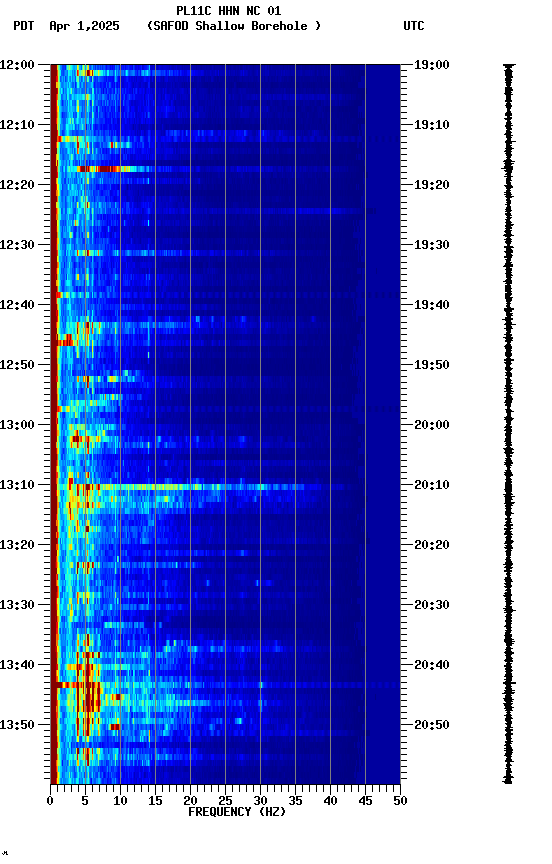Click the 19:40 UTC time tick label
Image resolution: width=552 pixels, height=864 pixels.
[432, 305]
